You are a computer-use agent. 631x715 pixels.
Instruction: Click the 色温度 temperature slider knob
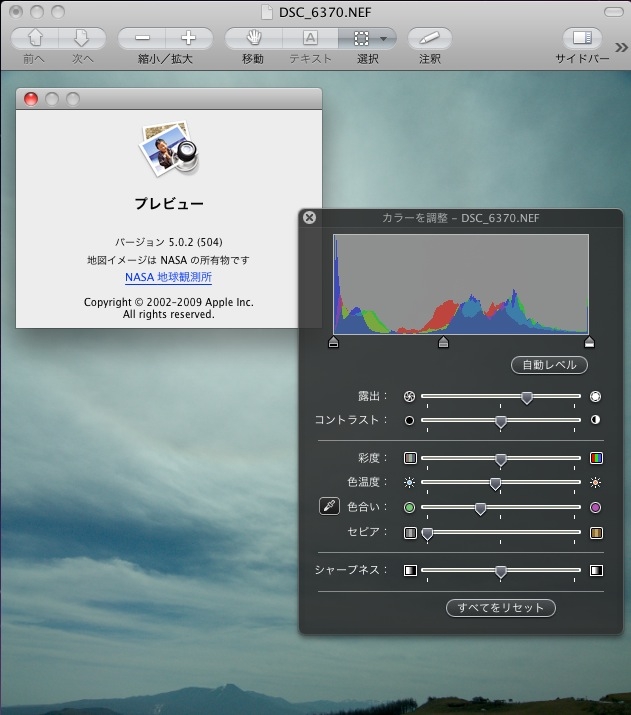click(495, 483)
